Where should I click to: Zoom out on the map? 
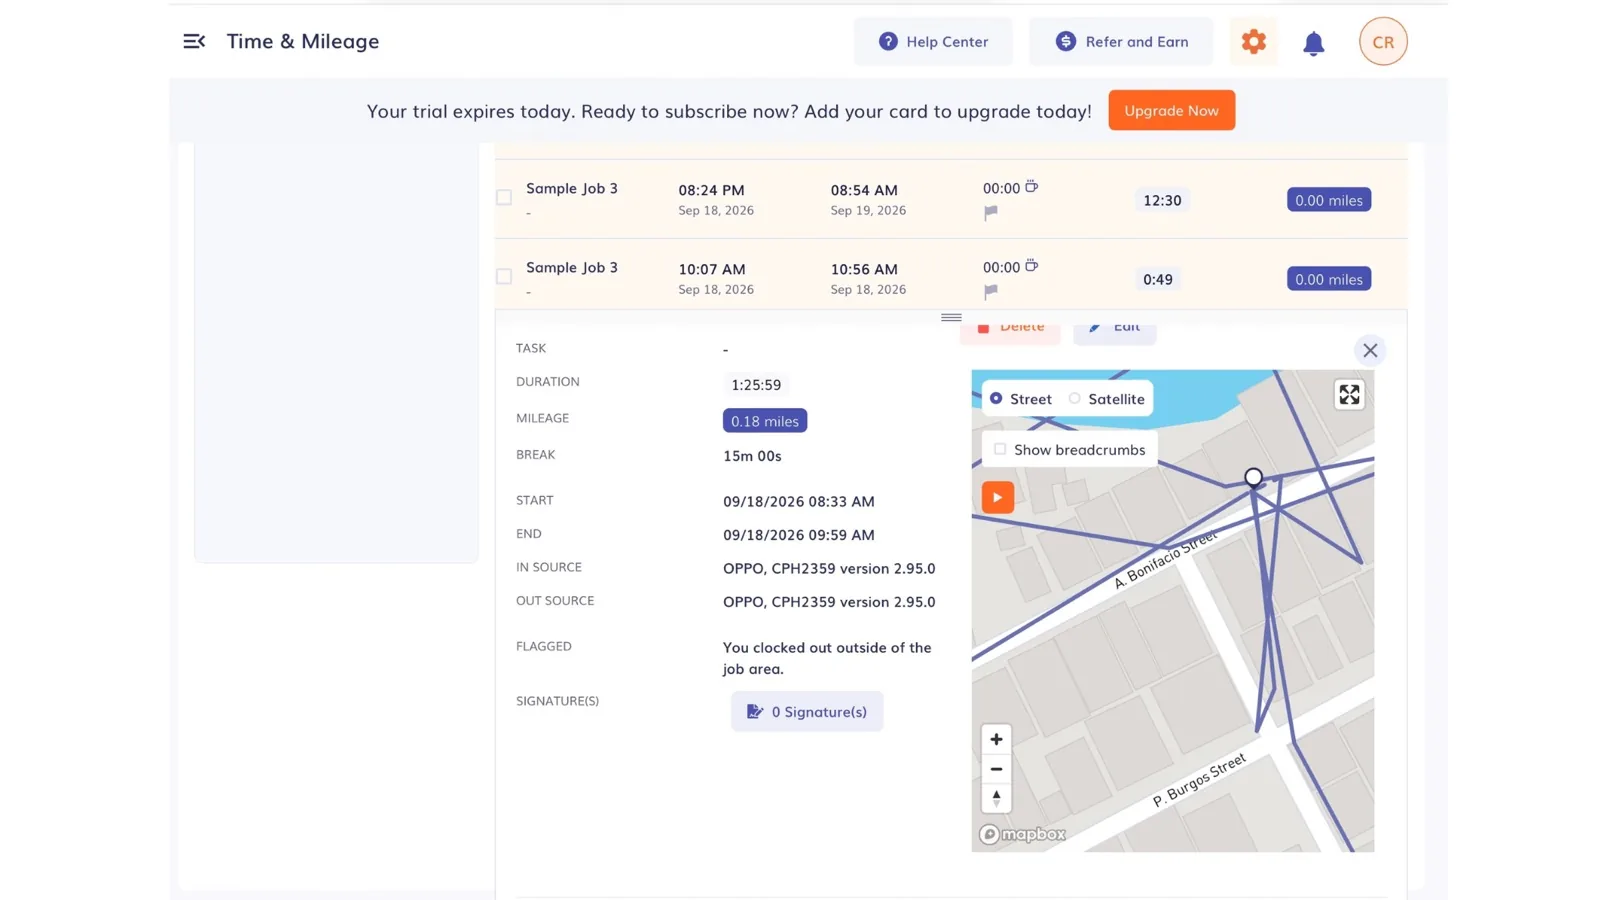(996, 769)
